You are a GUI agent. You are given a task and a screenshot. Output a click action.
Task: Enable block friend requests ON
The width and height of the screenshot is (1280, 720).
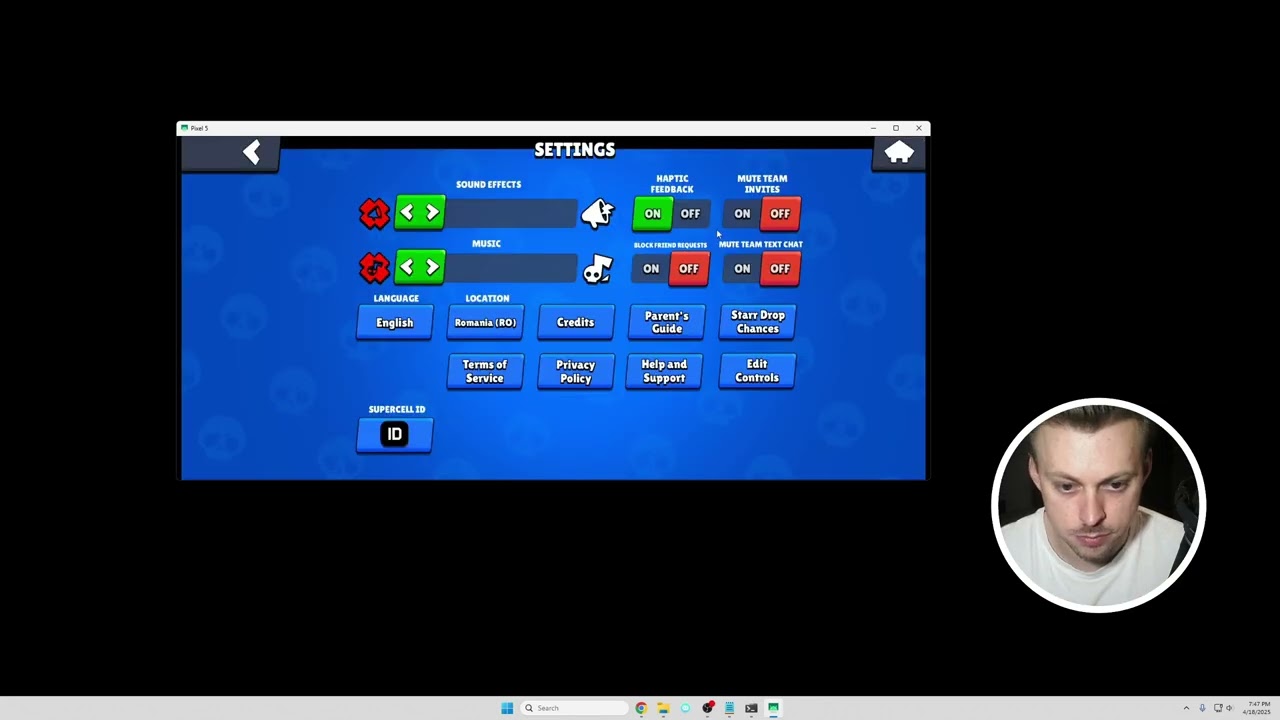(x=651, y=269)
